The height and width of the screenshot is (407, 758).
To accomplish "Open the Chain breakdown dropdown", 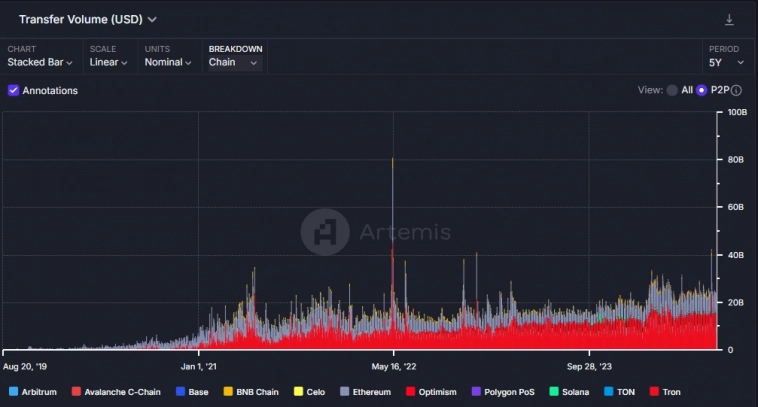I will coord(235,62).
